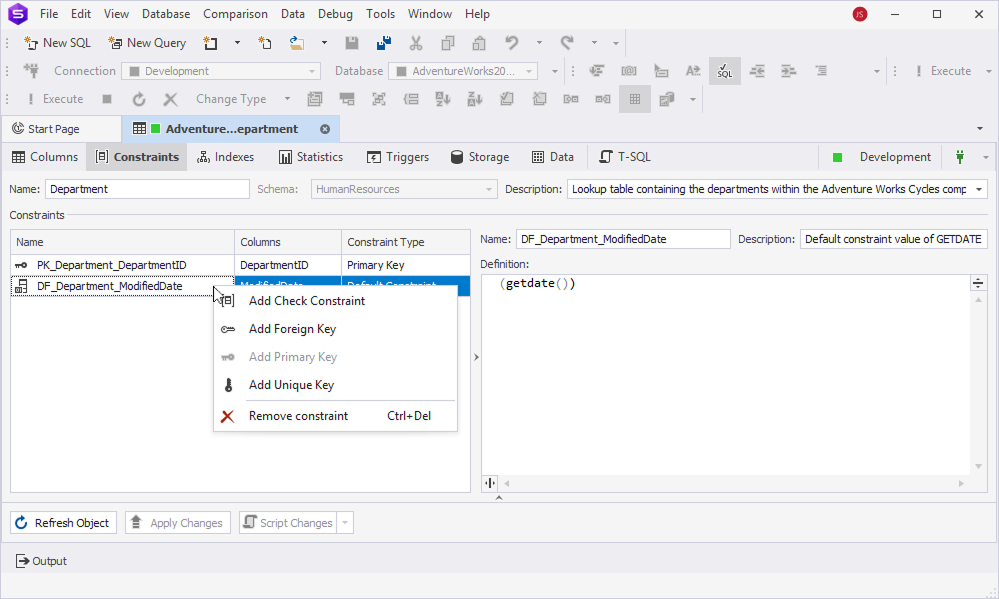
Task: Switch to the Data tab
Action: 553,157
